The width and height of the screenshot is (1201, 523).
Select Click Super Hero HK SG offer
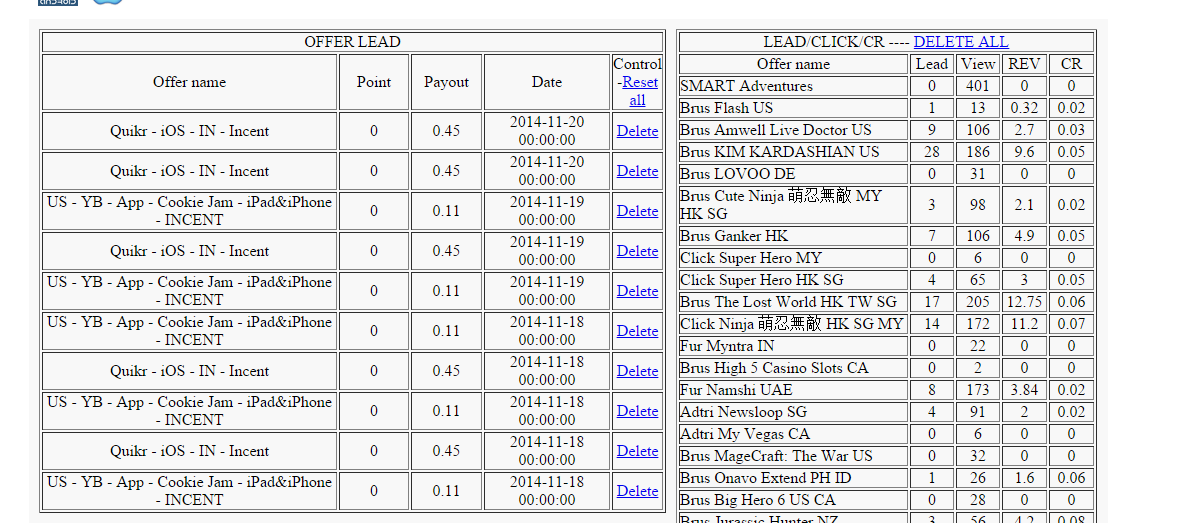(x=762, y=280)
